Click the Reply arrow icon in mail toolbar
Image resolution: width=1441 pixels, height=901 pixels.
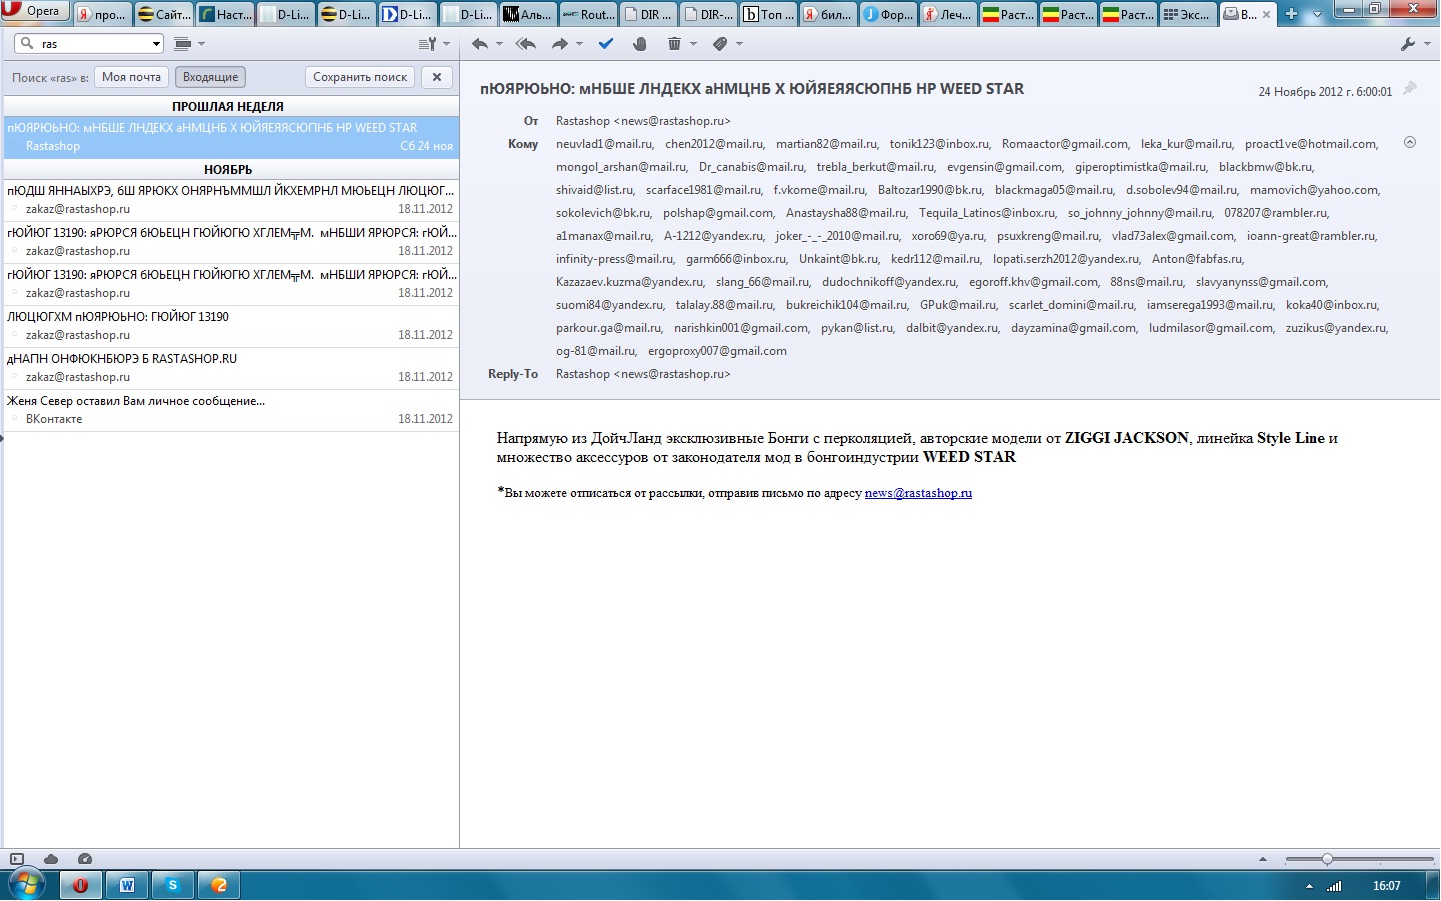(x=480, y=44)
